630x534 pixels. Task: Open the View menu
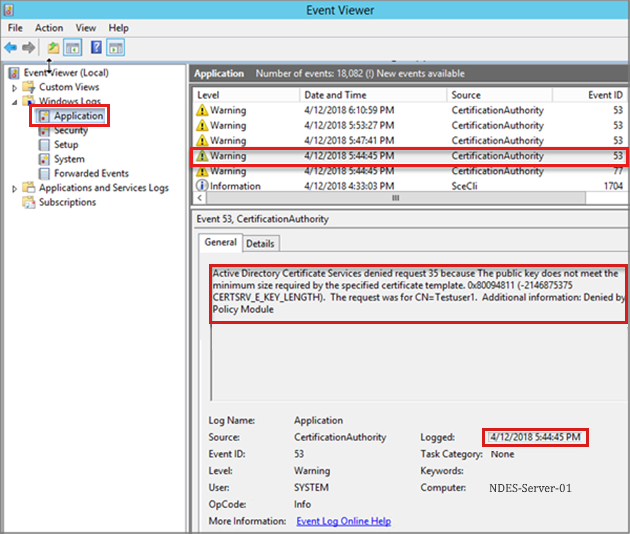pos(86,28)
